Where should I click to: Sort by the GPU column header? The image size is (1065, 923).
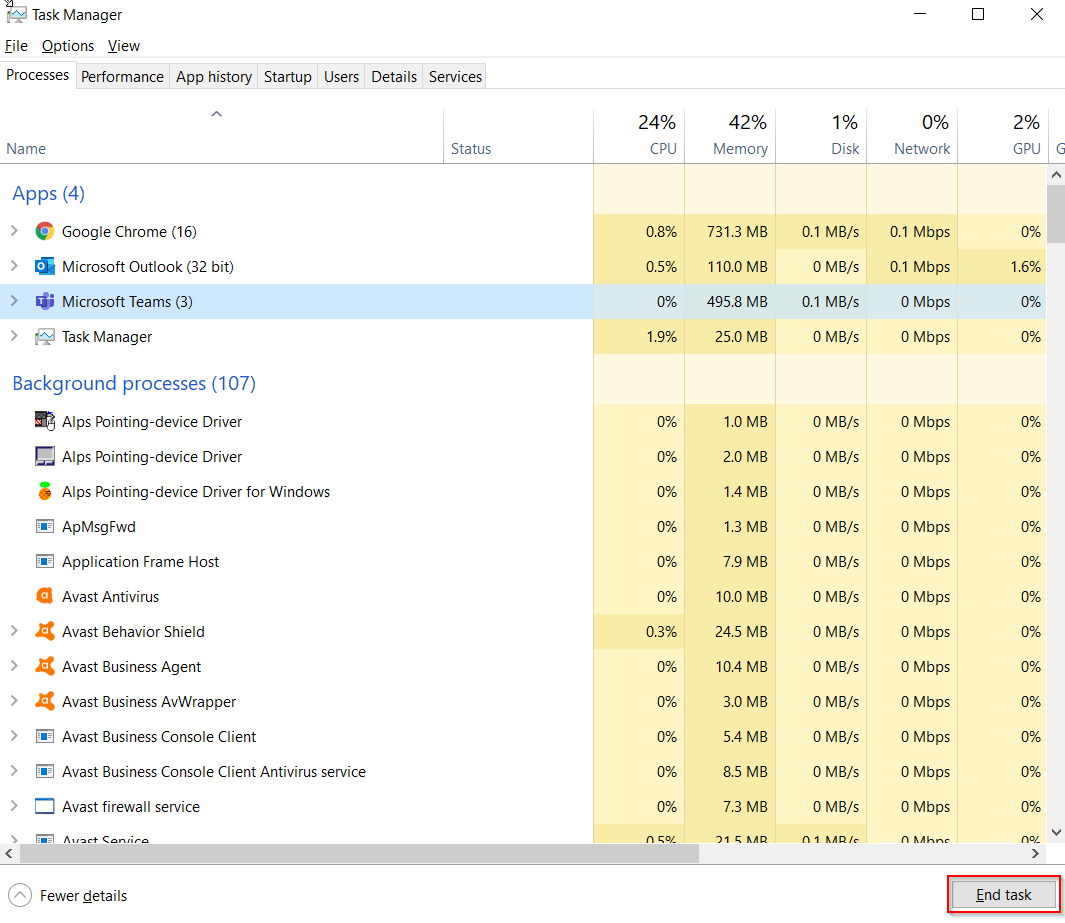[x=1003, y=137]
